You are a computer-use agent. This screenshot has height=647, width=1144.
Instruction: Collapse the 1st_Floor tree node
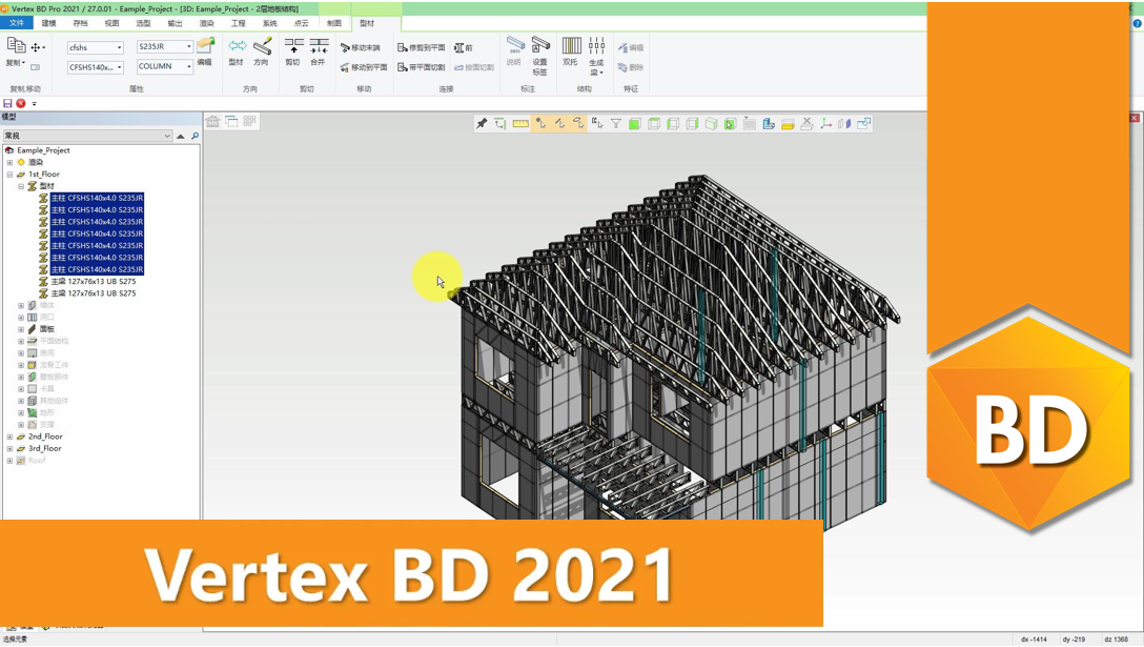9,174
